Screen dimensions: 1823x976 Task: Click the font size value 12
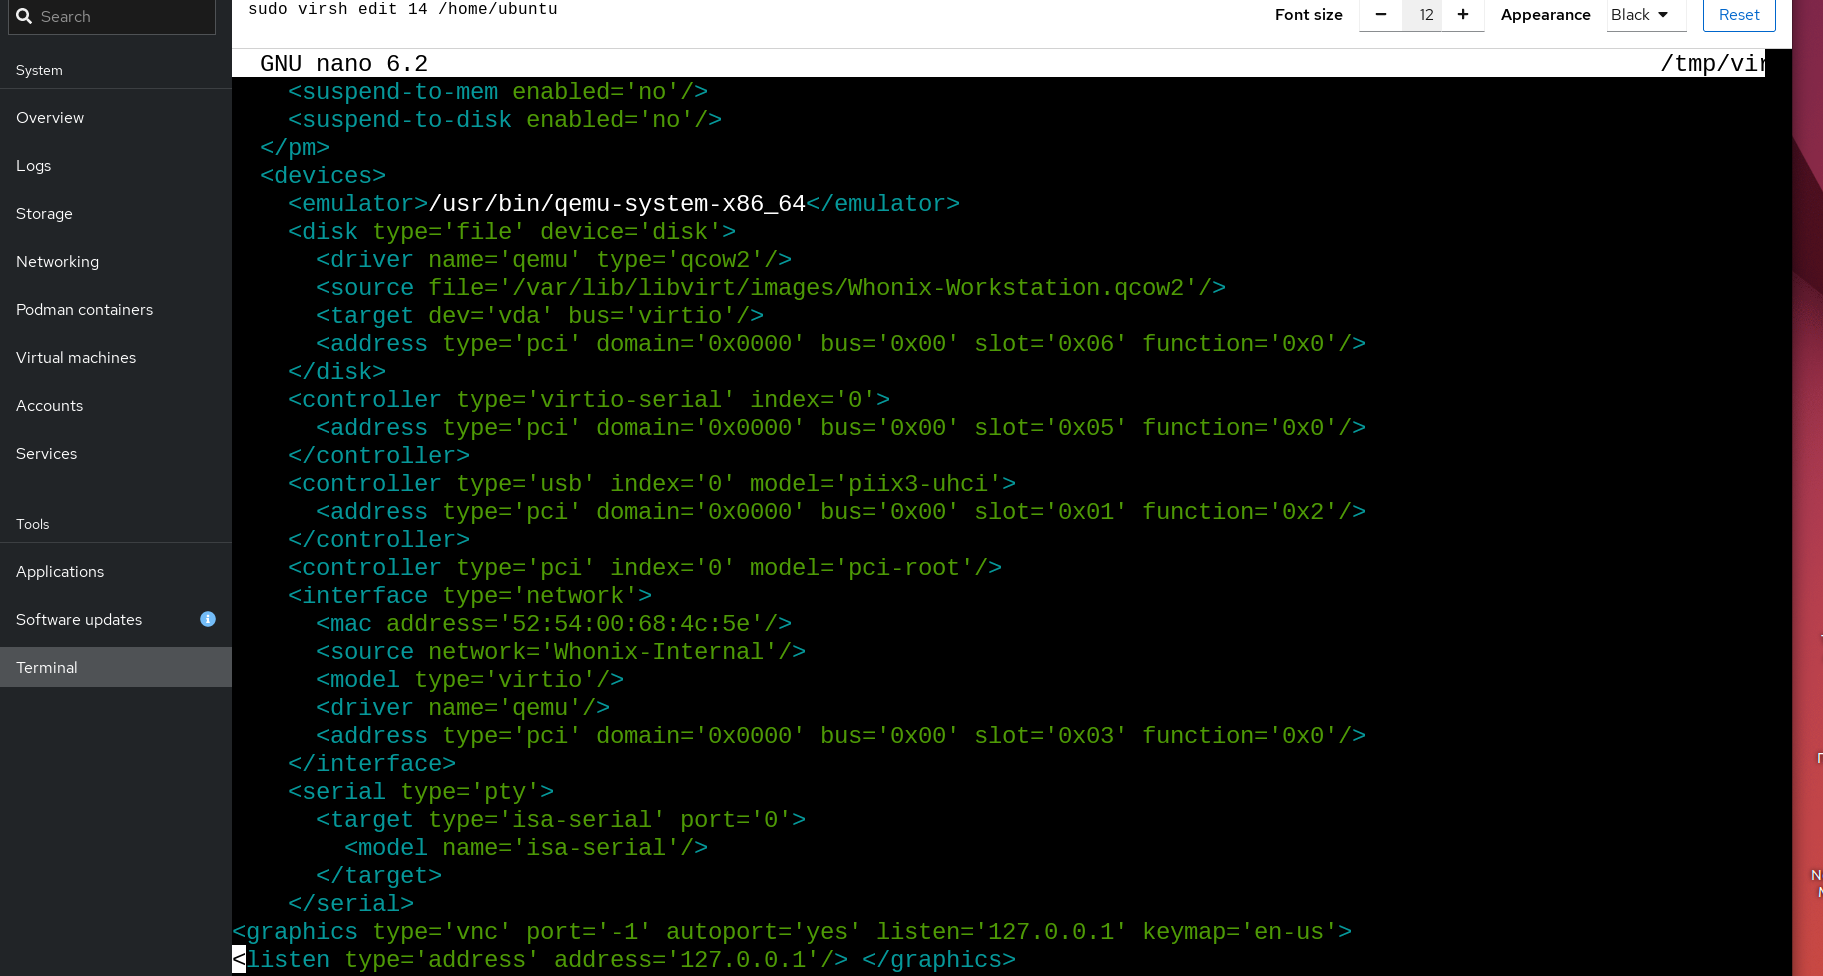(1426, 15)
